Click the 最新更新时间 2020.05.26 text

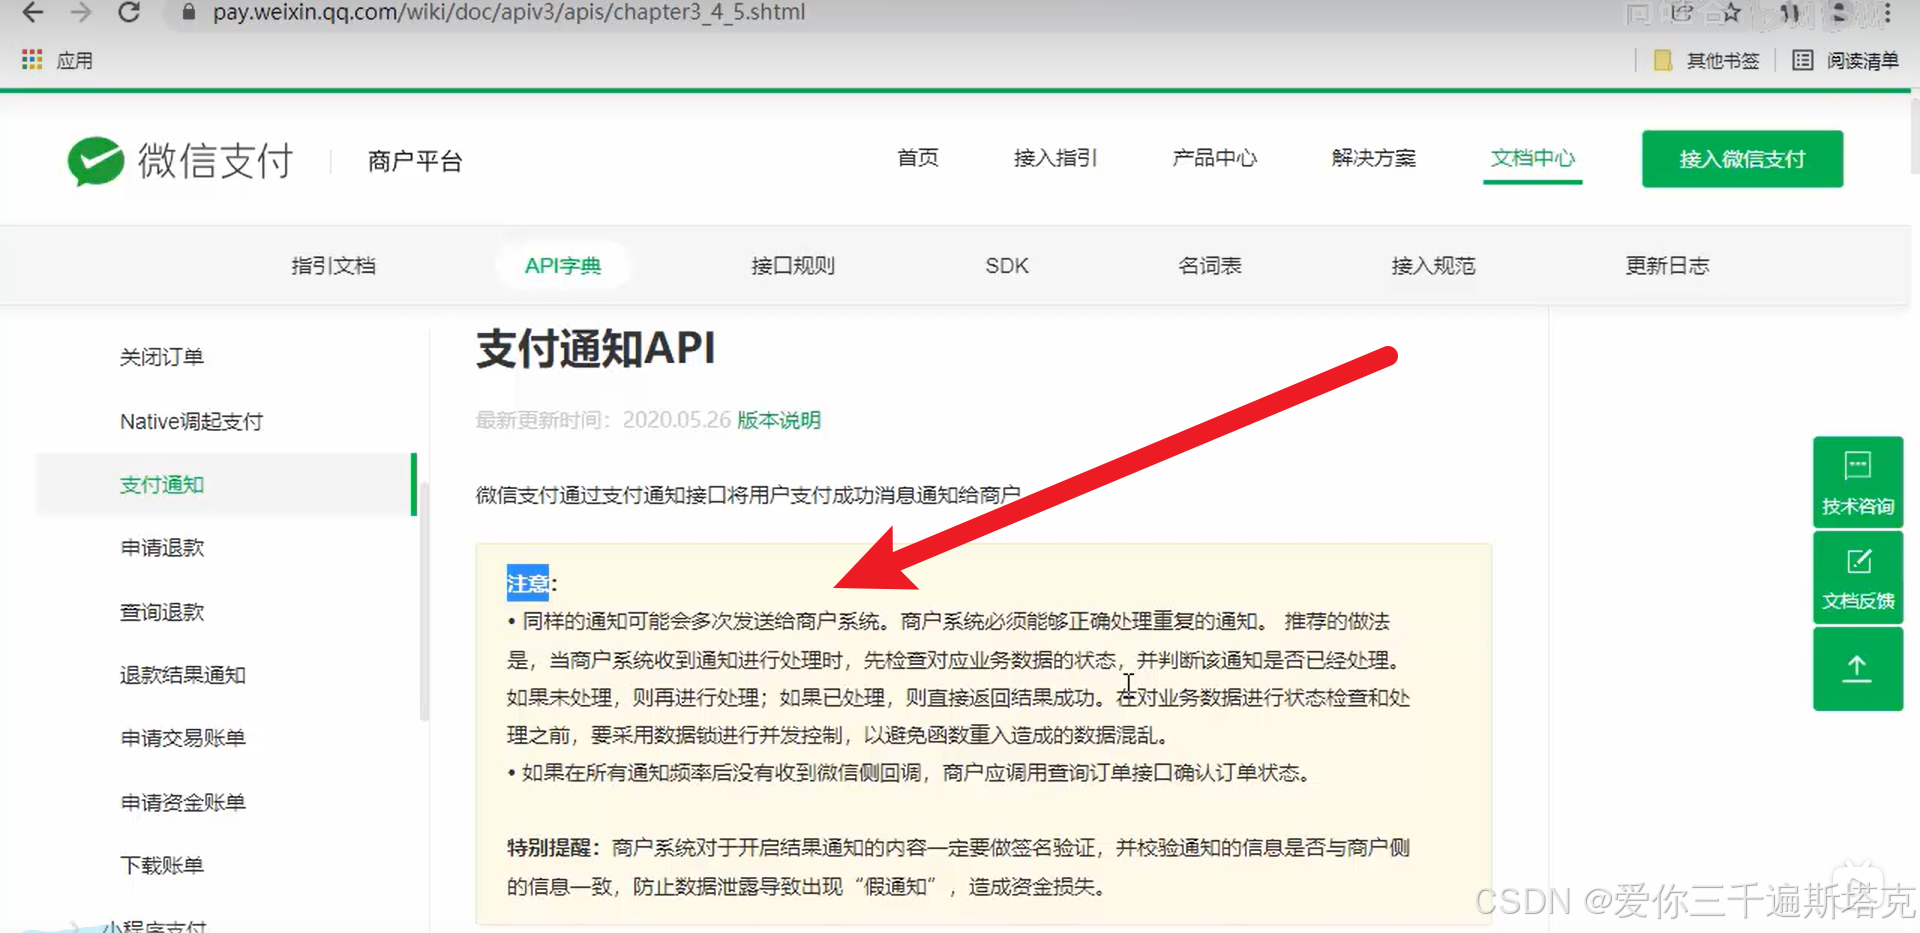[603, 420]
